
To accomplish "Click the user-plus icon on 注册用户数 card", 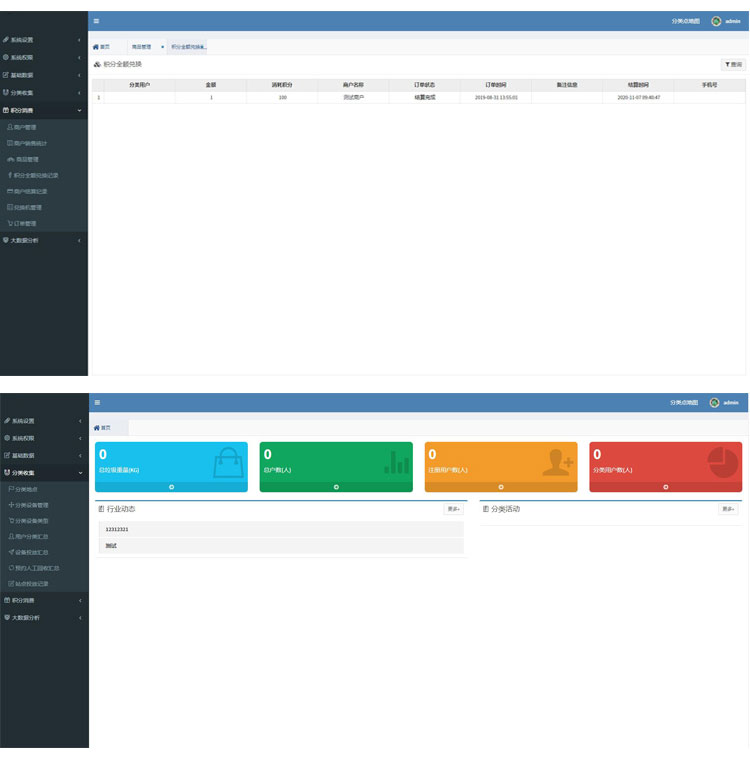I will coord(557,462).
